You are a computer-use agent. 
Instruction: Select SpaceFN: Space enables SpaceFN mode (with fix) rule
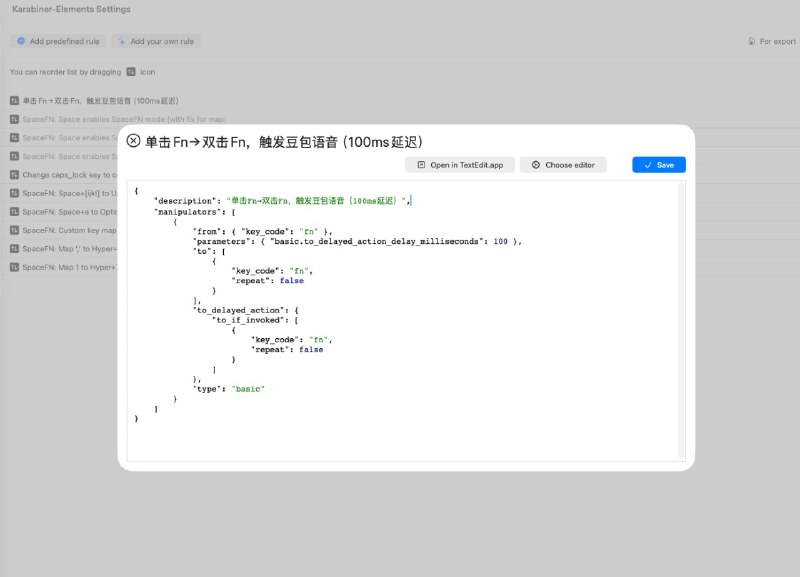124,119
